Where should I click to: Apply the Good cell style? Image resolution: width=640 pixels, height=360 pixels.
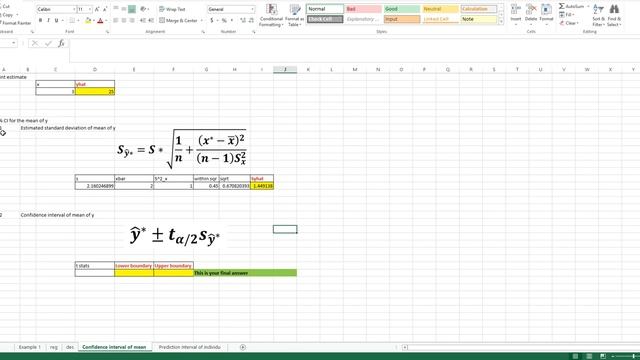[402, 9]
